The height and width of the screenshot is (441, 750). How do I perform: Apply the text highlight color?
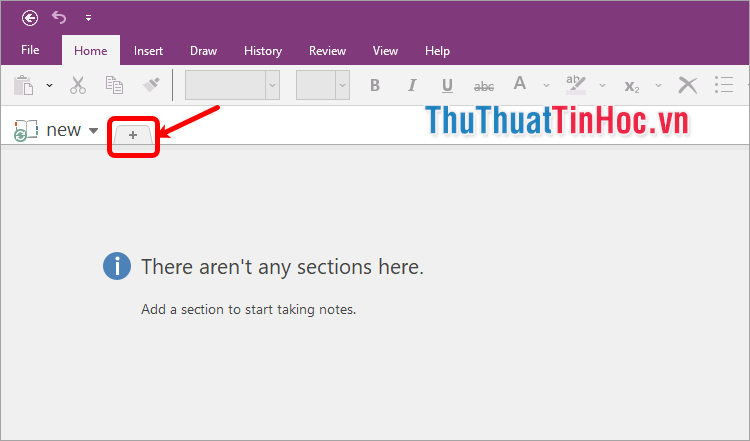click(575, 85)
